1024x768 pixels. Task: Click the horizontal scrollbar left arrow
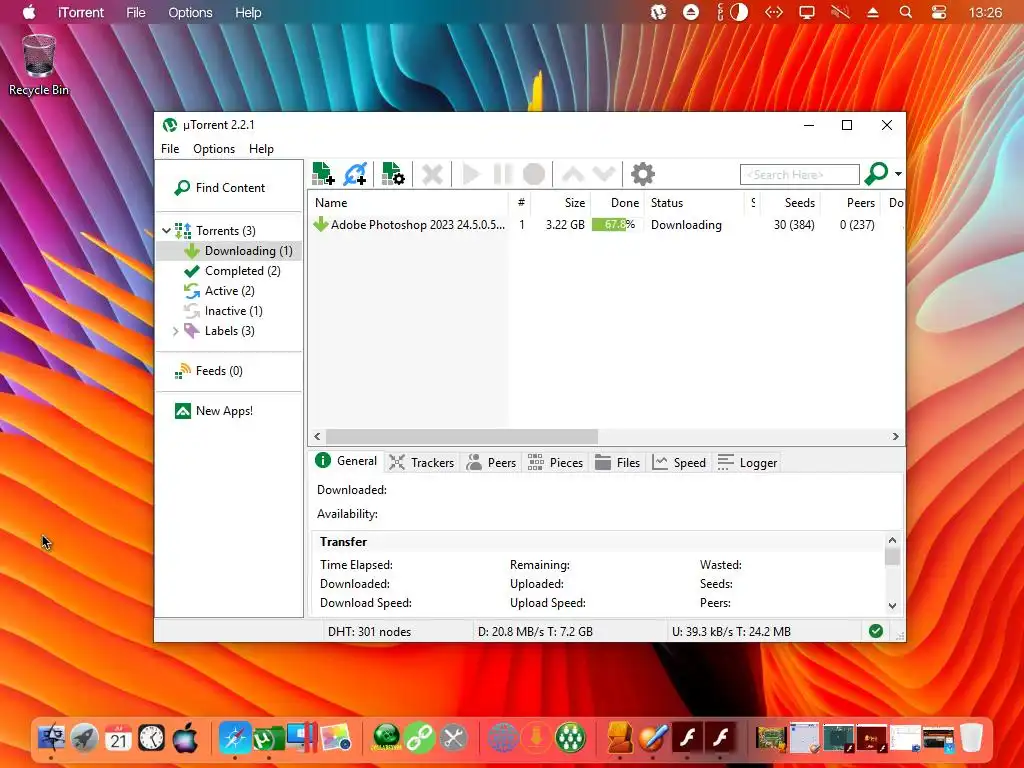(x=317, y=436)
